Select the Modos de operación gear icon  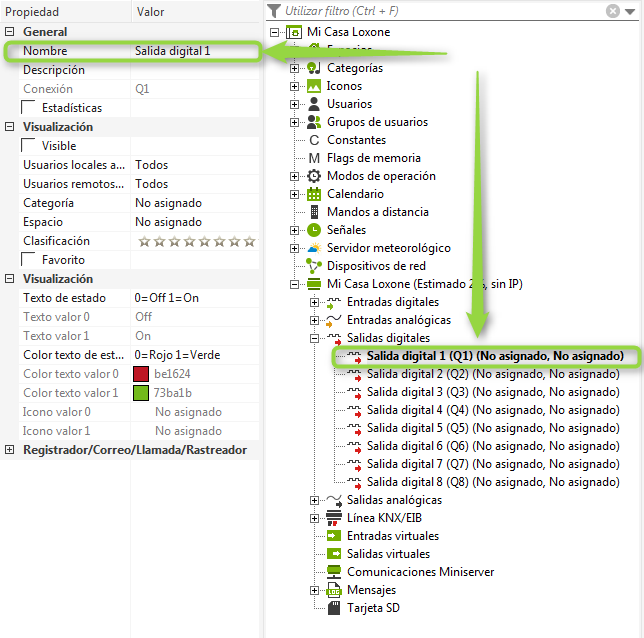[x=314, y=176]
